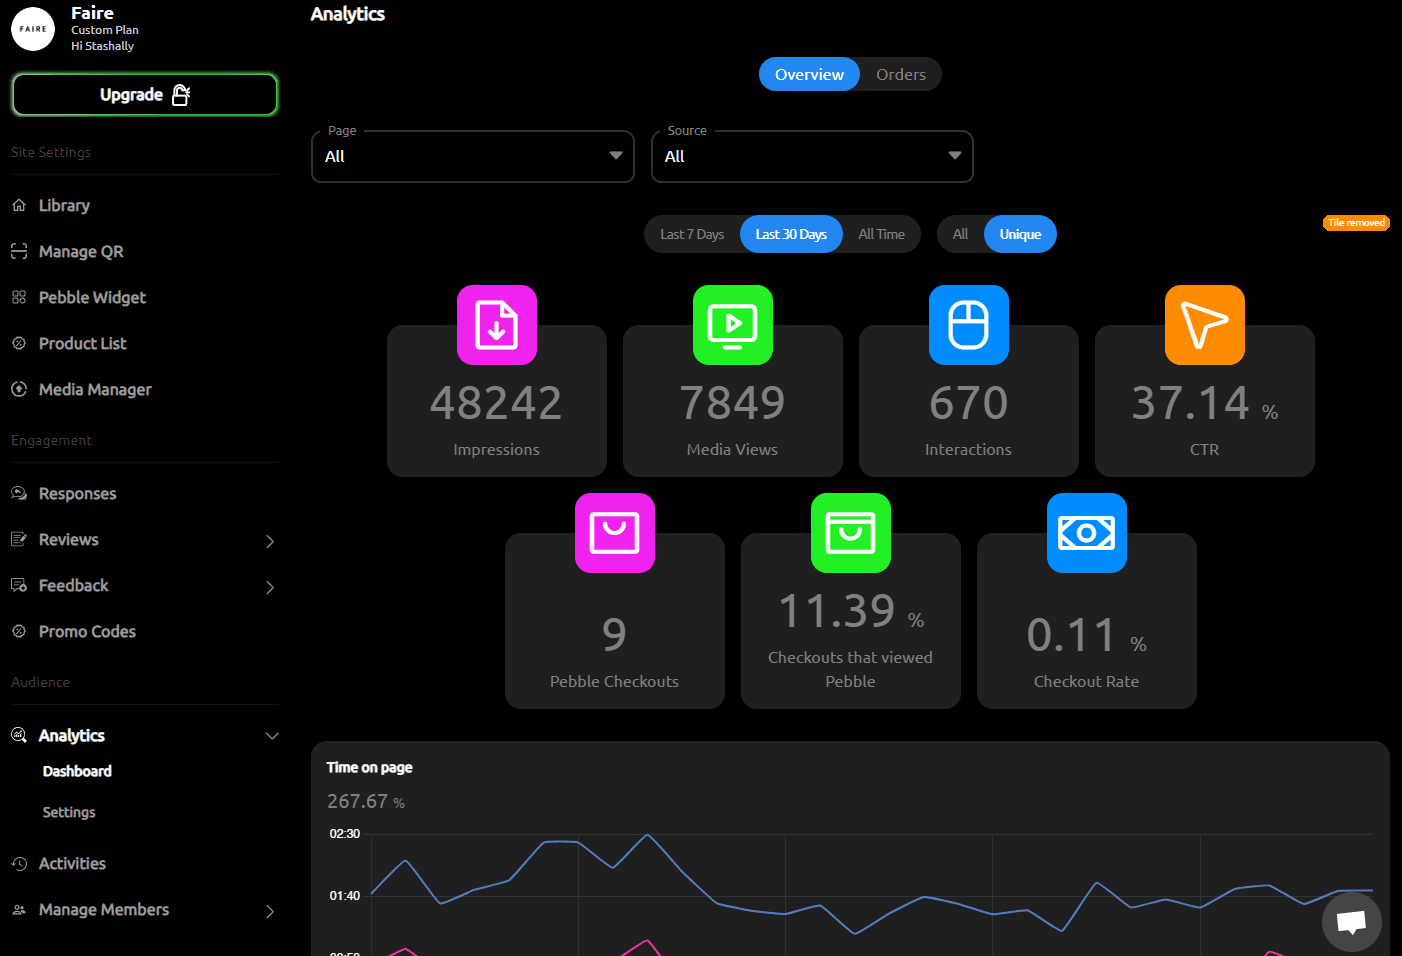Click the Tile removed badge

pyautogui.click(x=1356, y=222)
